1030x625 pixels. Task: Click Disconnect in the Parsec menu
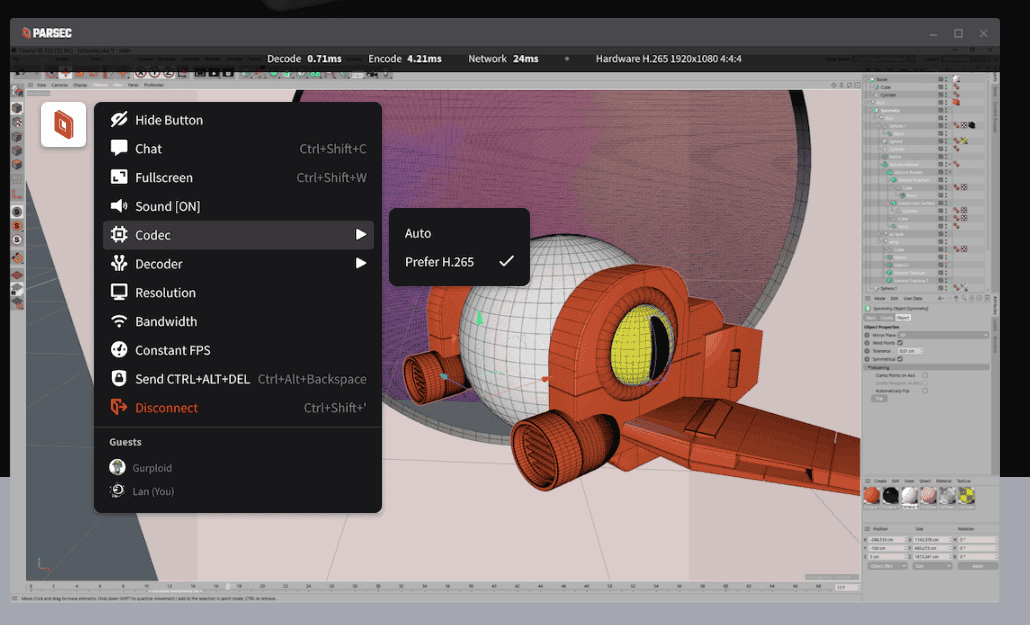[166, 408]
